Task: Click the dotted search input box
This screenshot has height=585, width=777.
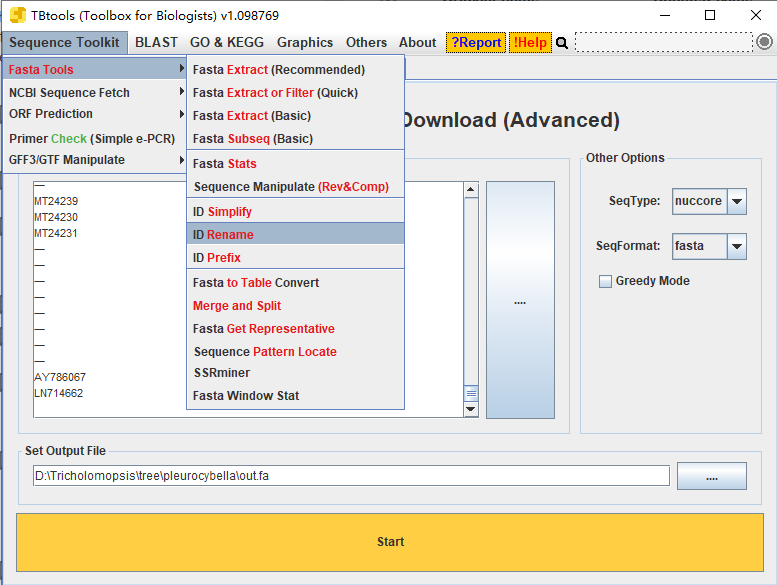Action: pyautogui.click(x=664, y=42)
